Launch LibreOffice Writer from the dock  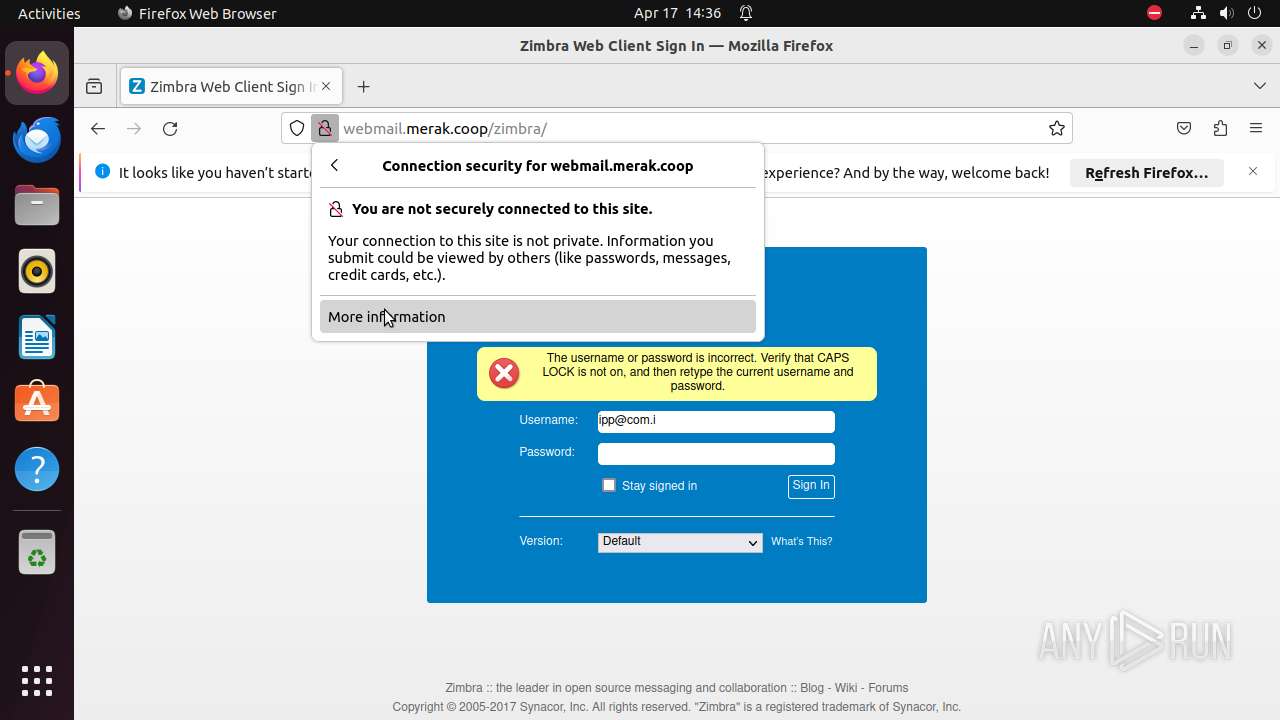(x=37, y=337)
